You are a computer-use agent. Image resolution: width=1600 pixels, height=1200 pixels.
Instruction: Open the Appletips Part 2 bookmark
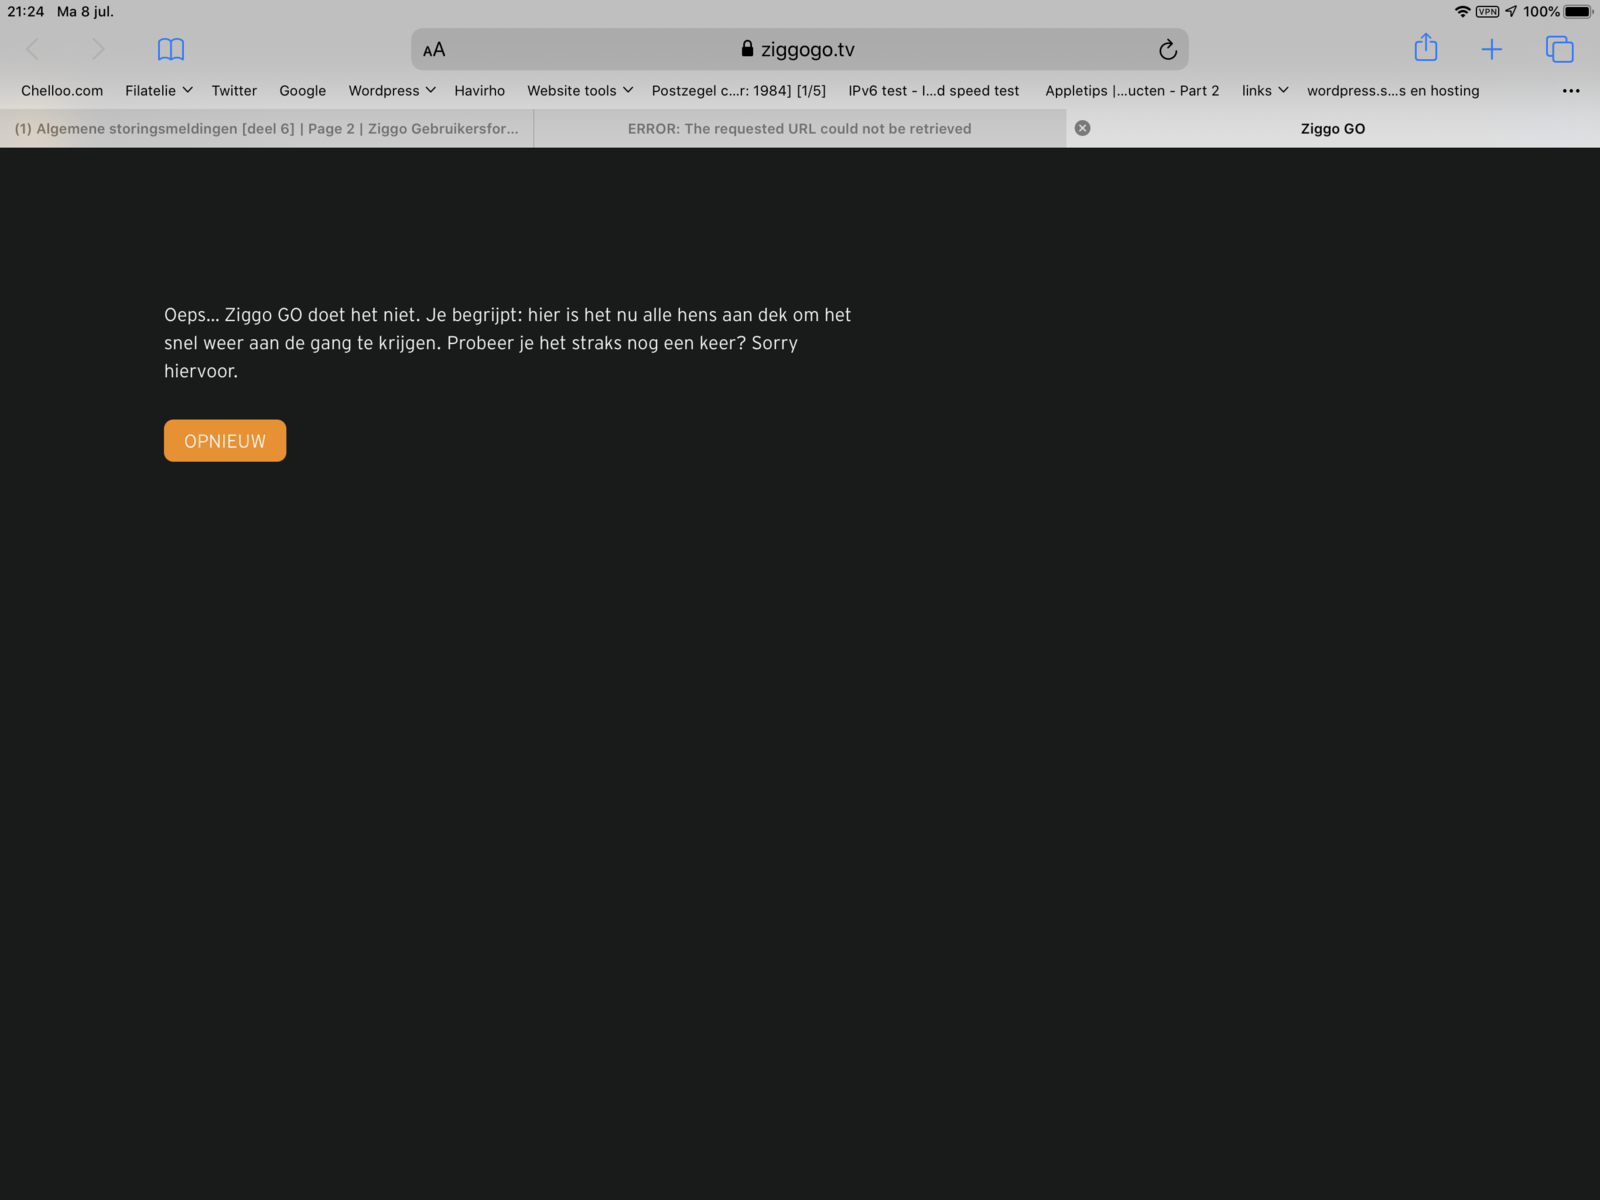pyautogui.click(x=1132, y=90)
